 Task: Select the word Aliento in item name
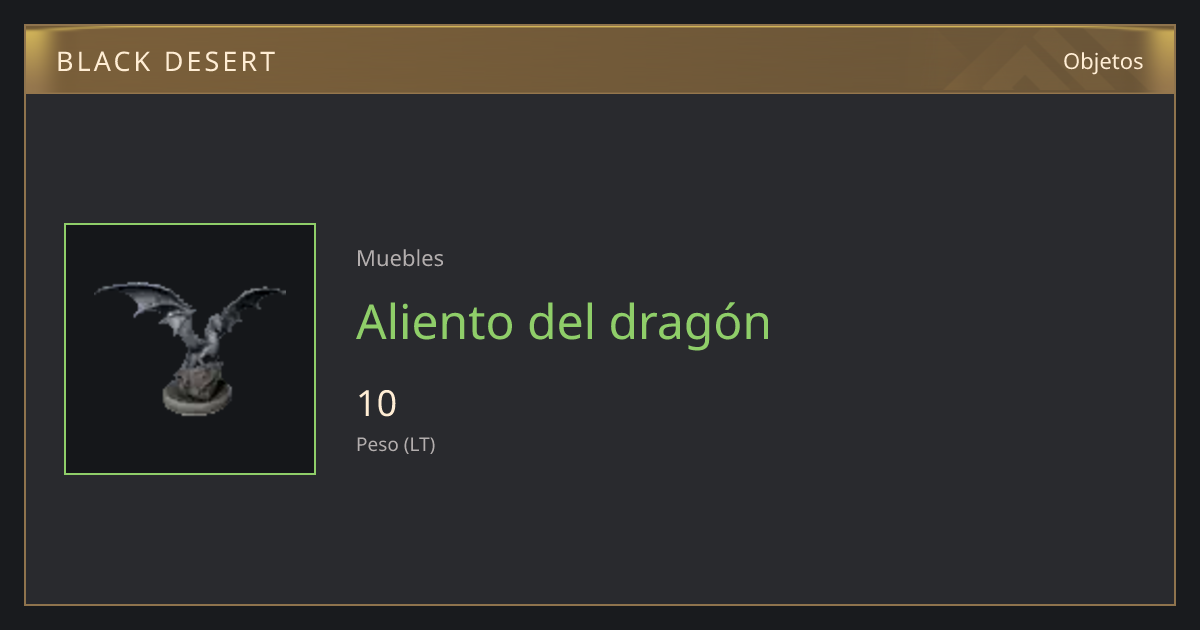[x=435, y=322]
